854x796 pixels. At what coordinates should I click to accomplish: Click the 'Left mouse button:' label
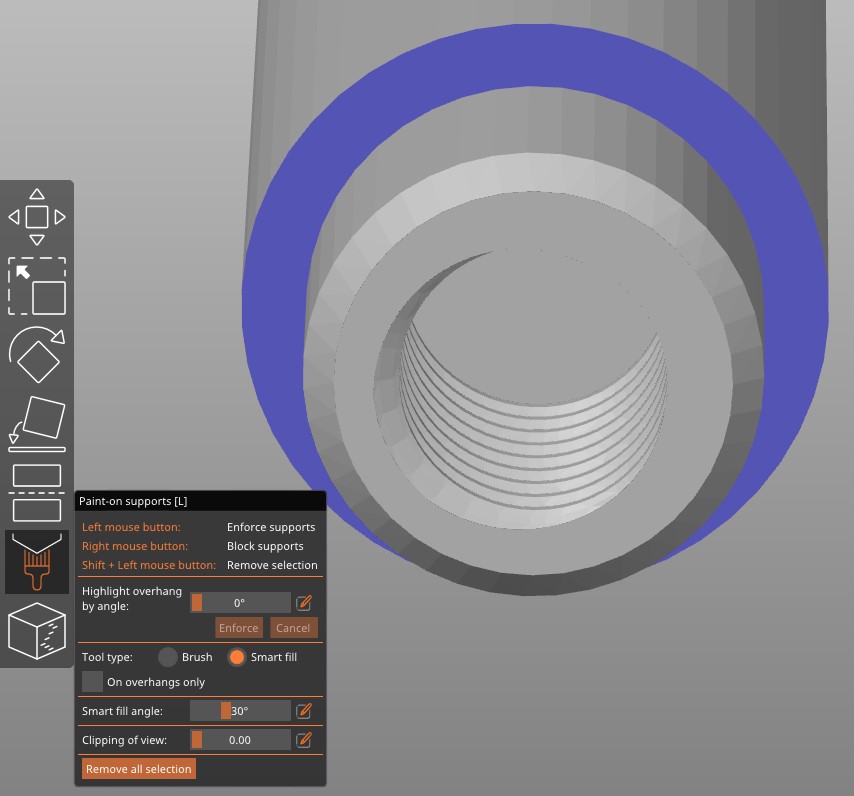[131, 527]
